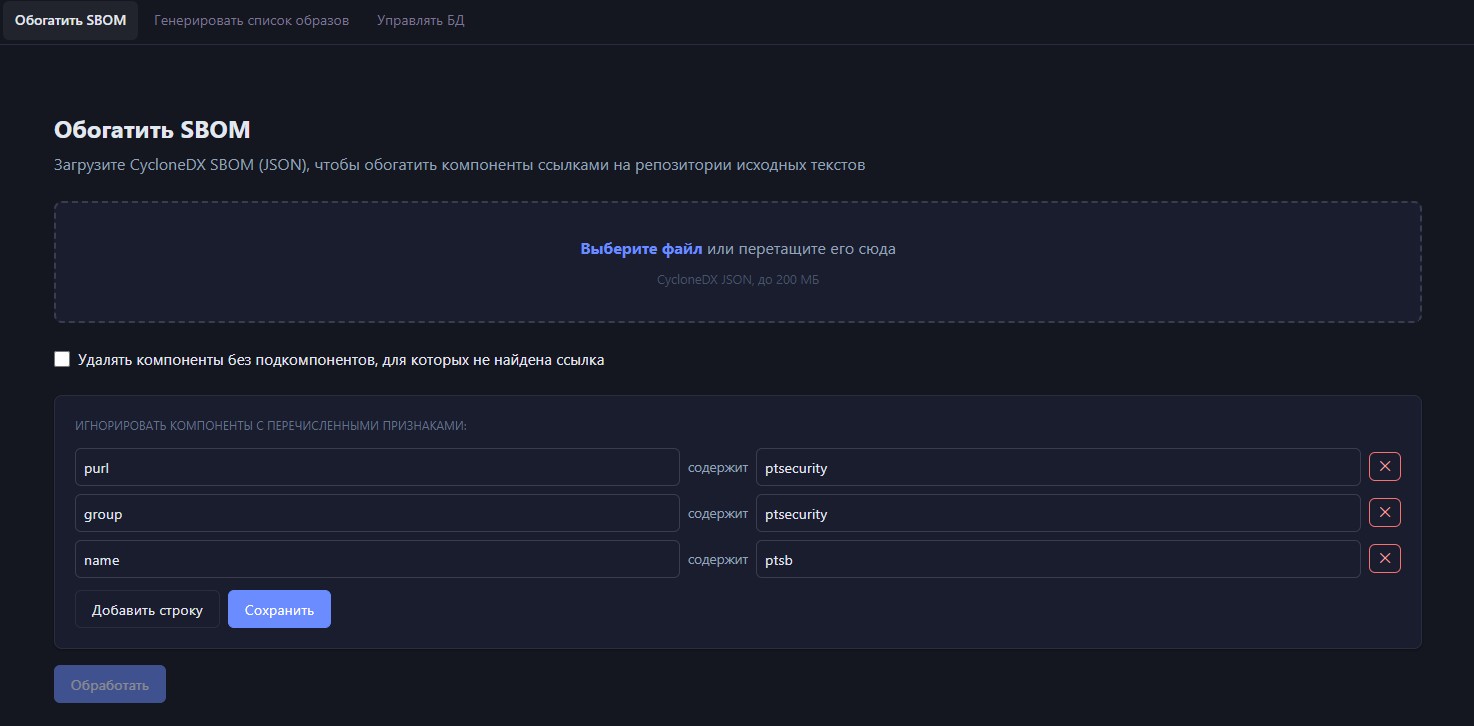The width and height of the screenshot is (1474, 726).
Task: Delete the purl filter row
Action: click(x=1384, y=467)
